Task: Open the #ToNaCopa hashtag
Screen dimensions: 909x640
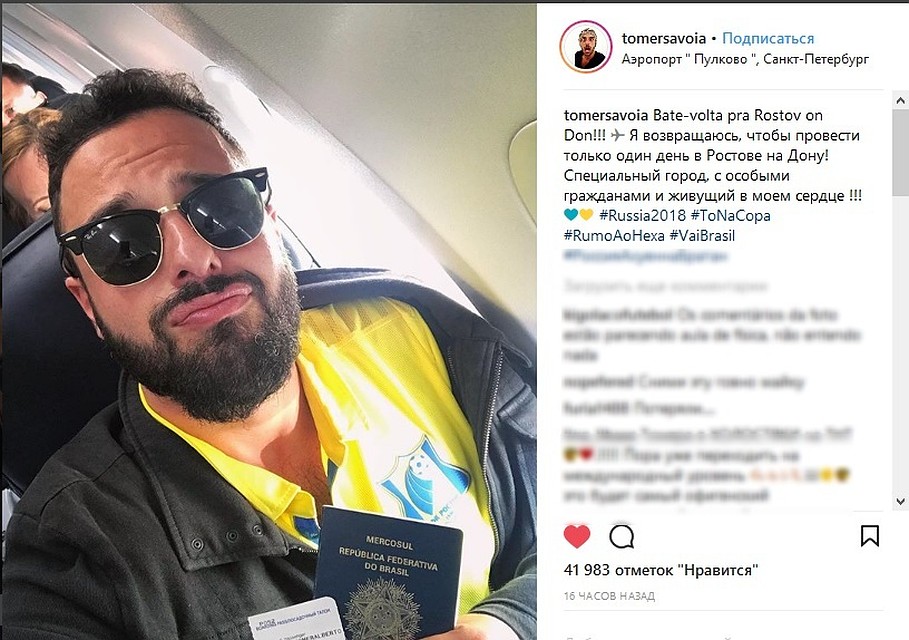Action: tap(730, 216)
